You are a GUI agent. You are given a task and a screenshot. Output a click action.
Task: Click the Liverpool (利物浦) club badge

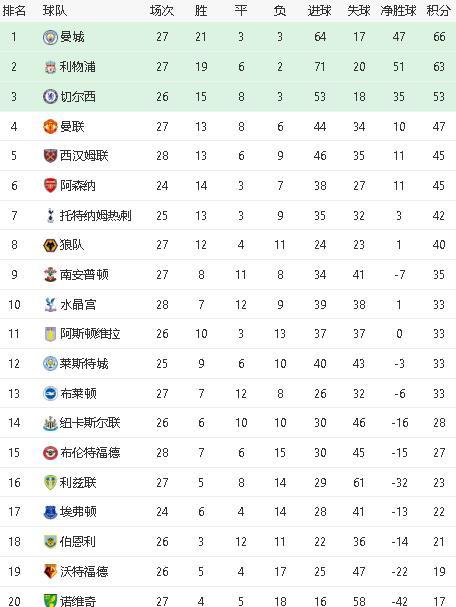tap(50, 67)
